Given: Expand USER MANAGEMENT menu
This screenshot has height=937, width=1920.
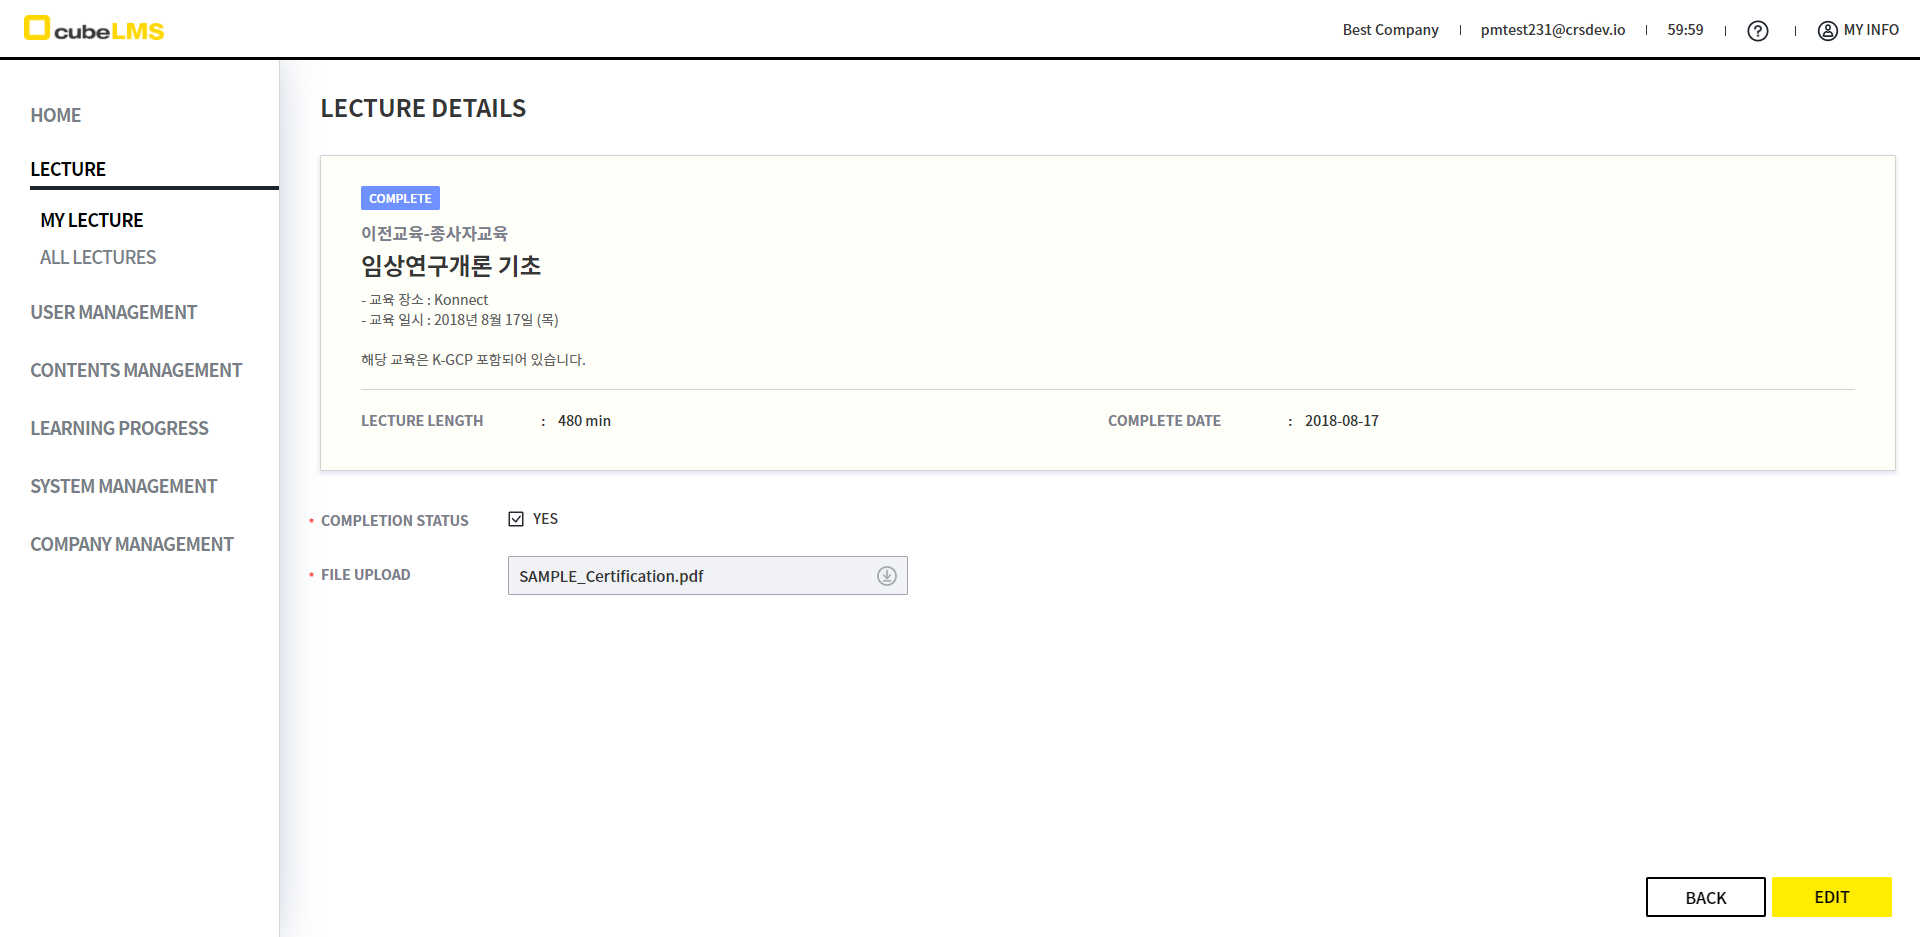Looking at the screenshot, I should tap(114, 312).
